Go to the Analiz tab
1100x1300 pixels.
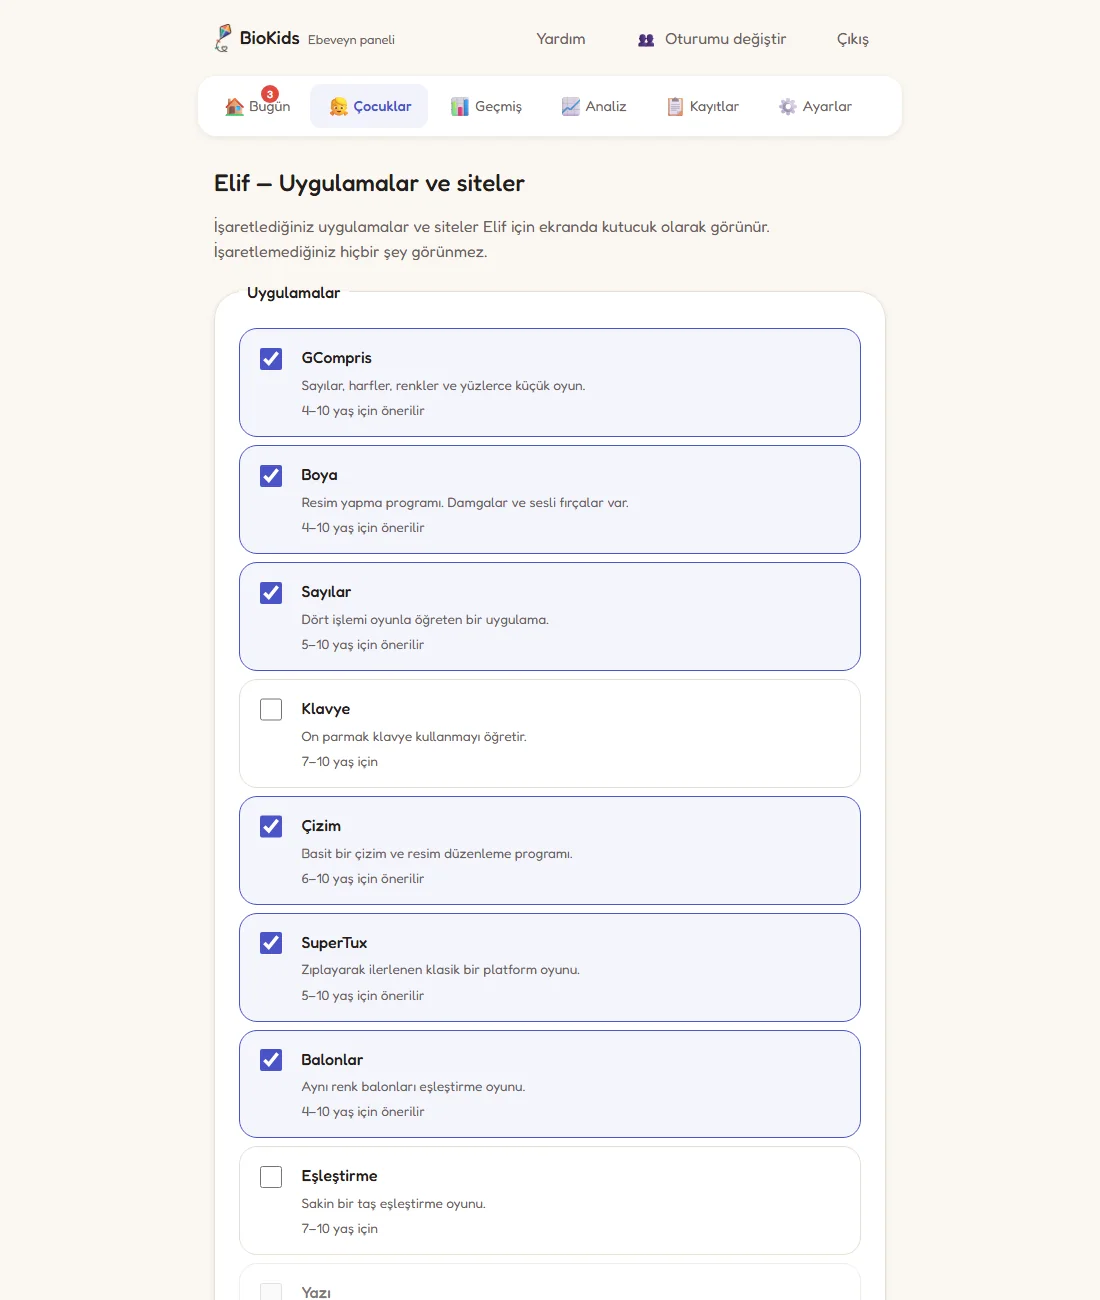pos(594,106)
